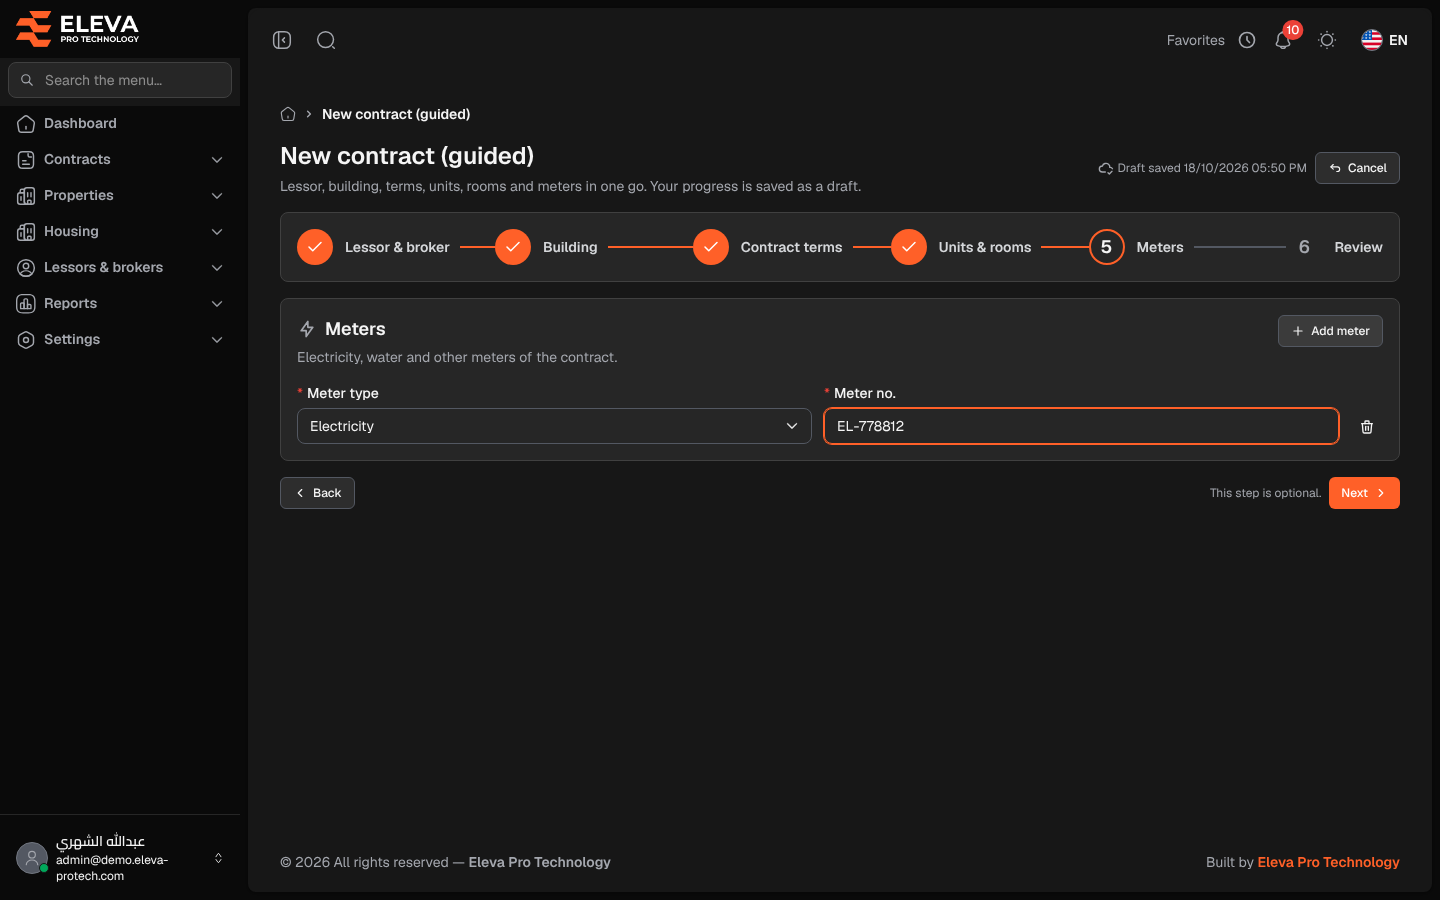Click the Meters lightning bolt icon
This screenshot has width=1440, height=900.
click(307, 329)
